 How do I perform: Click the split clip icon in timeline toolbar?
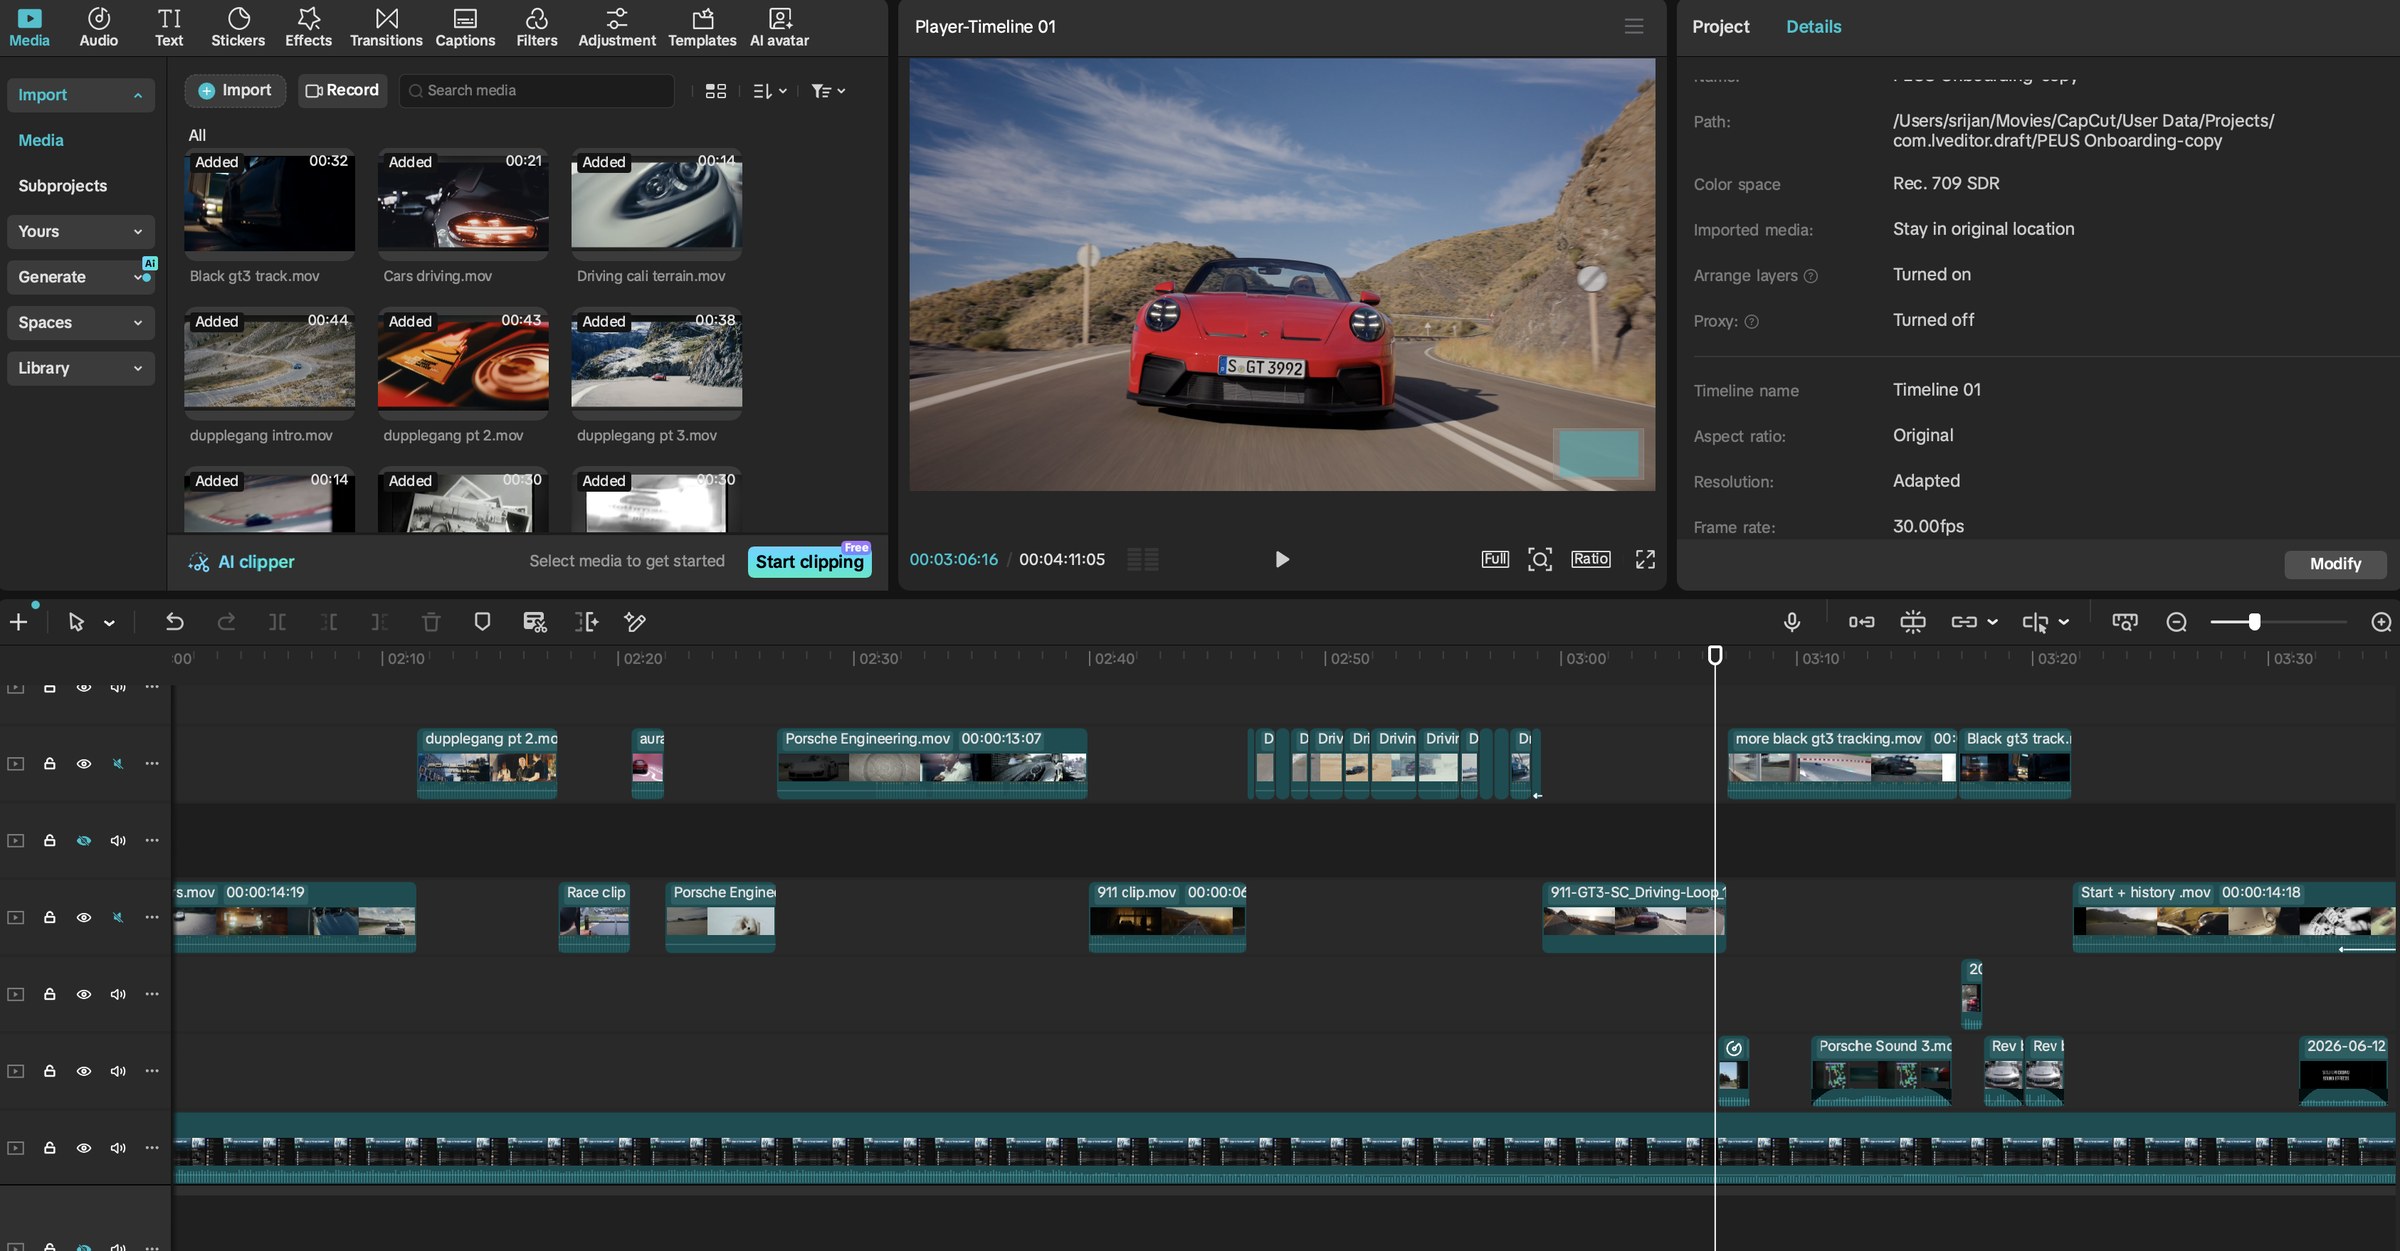(277, 622)
